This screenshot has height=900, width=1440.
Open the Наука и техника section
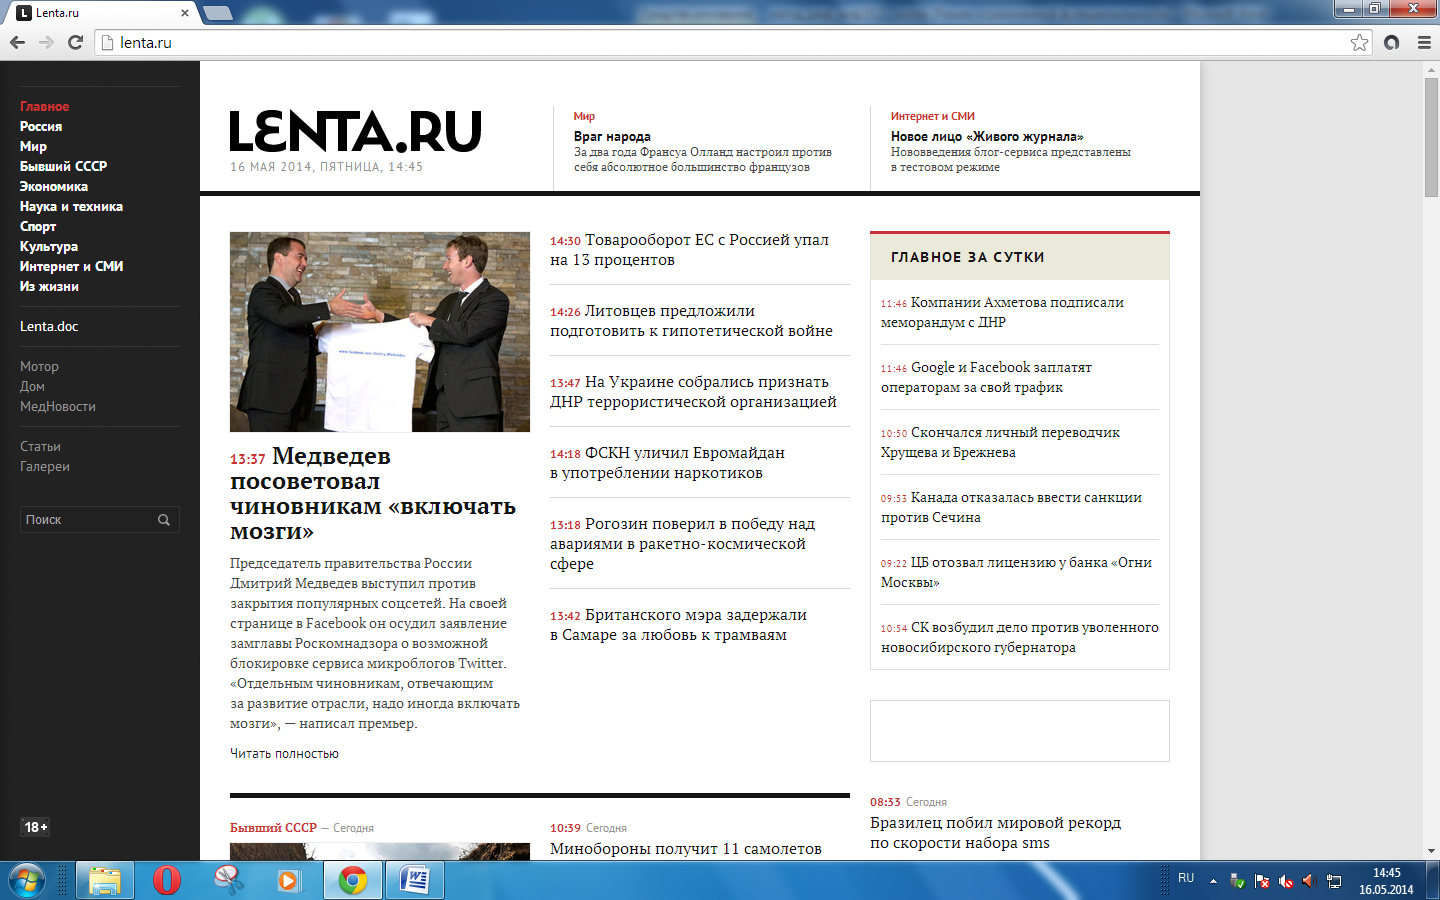click(x=71, y=207)
